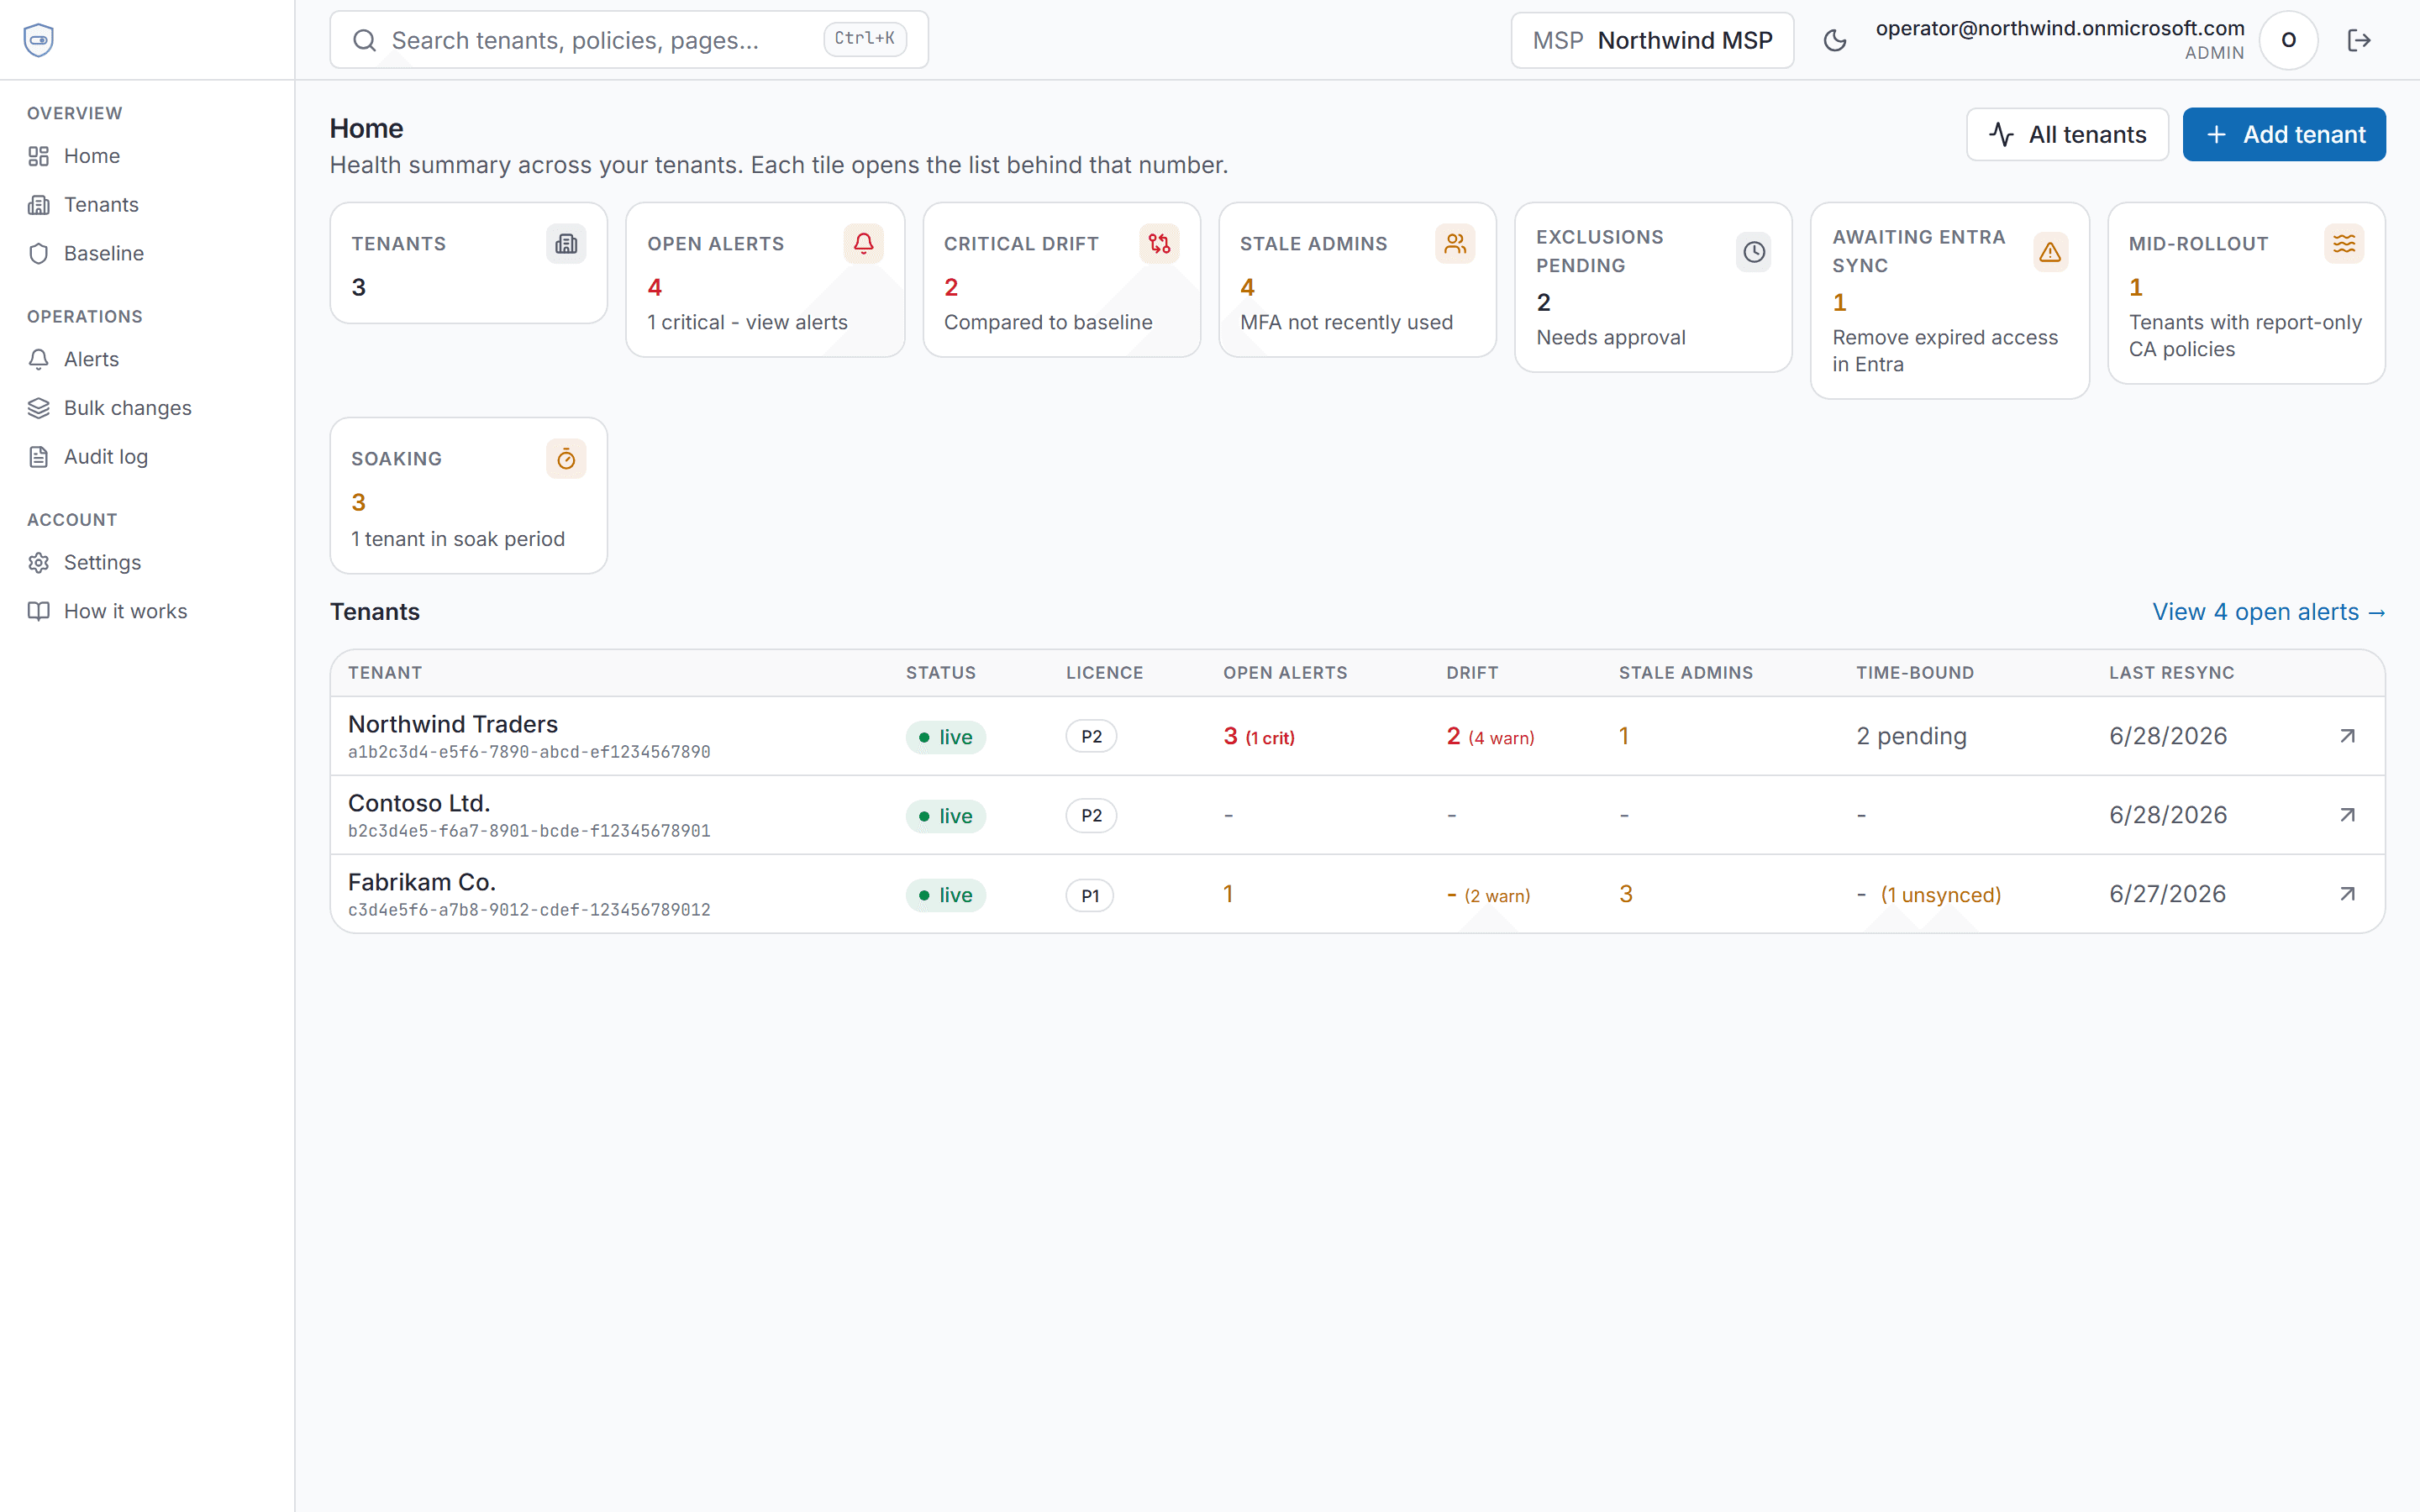Click the Tenant column header
This screenshot has width=2420, height=1512.
pos(385,673)
